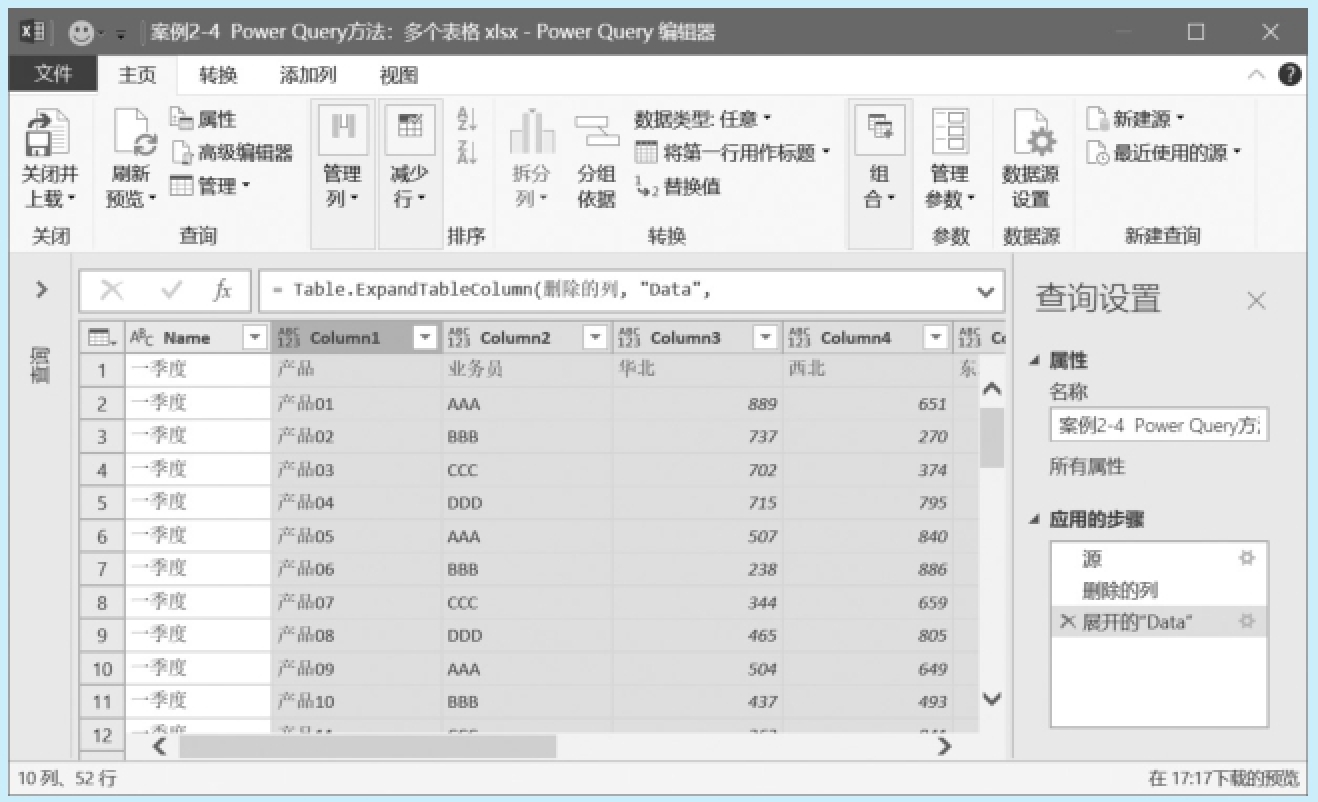Expand the collapsed queries pane
This screenshot has height=802, width=1318.
point(41,290)
